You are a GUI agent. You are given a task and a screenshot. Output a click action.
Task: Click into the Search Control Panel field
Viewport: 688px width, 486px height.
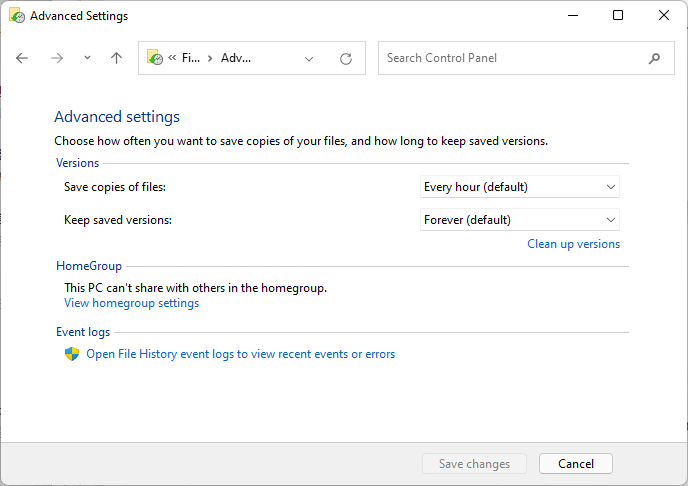(510, 58)
